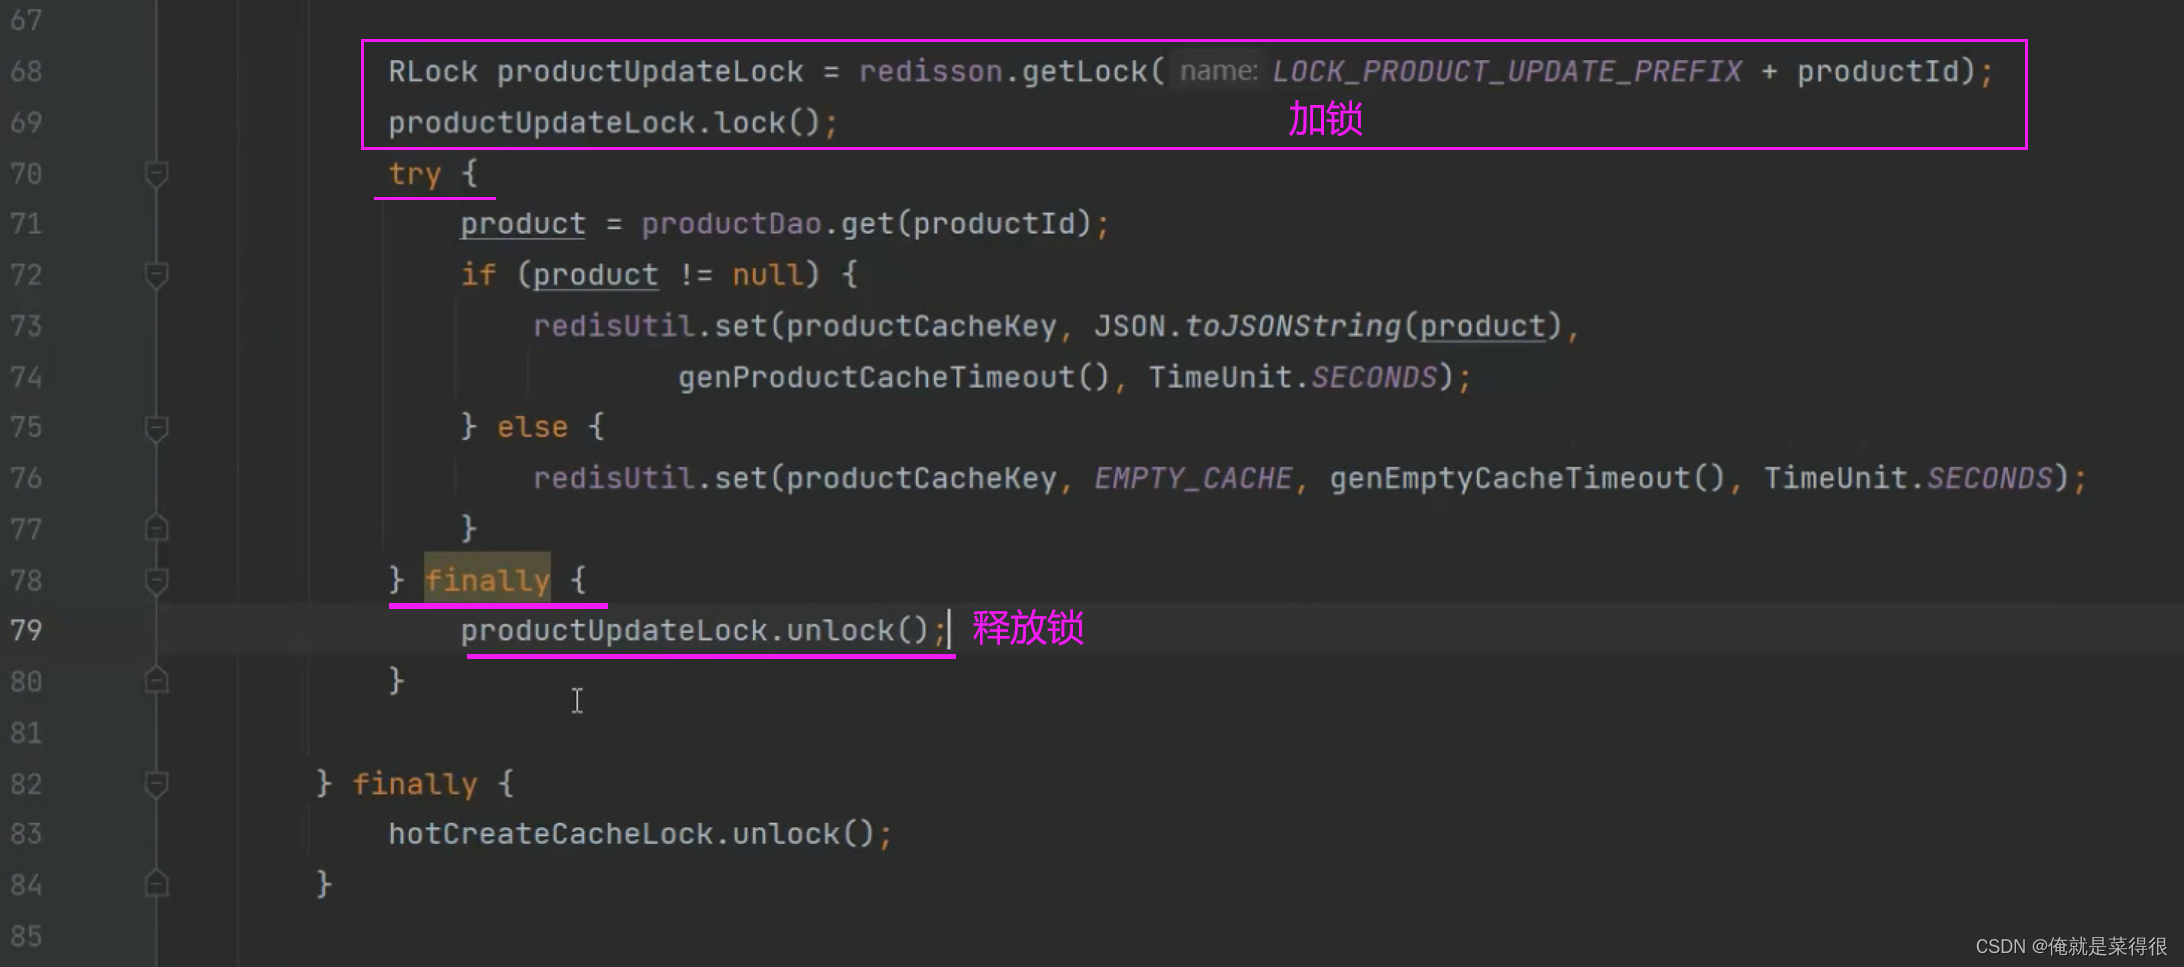Click productUpdateLock.lock() call on line 69
Screen dimensions: 2184x967
(604, 122)
